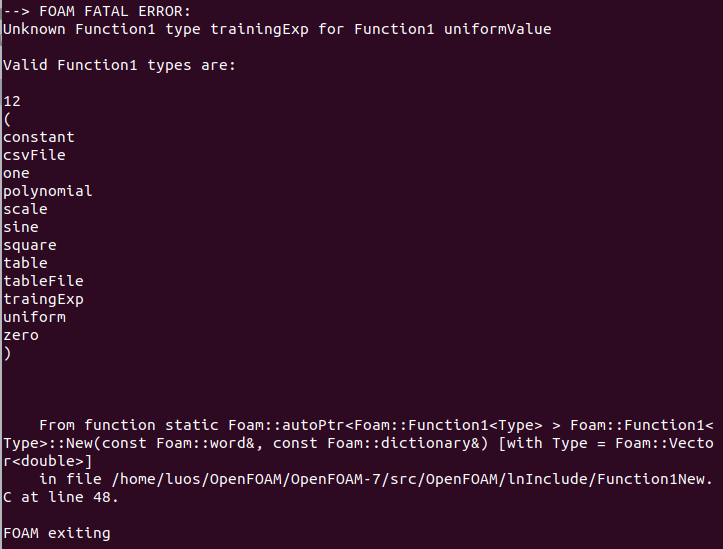This screenshot has height=549, width=723.
Task: Click the 'scale' type entry
Action: tap(26, 209)
